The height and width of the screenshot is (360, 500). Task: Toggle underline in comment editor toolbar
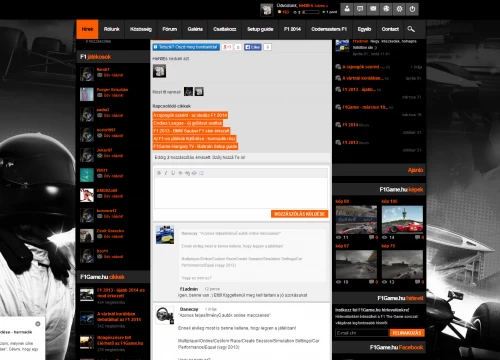173,173
